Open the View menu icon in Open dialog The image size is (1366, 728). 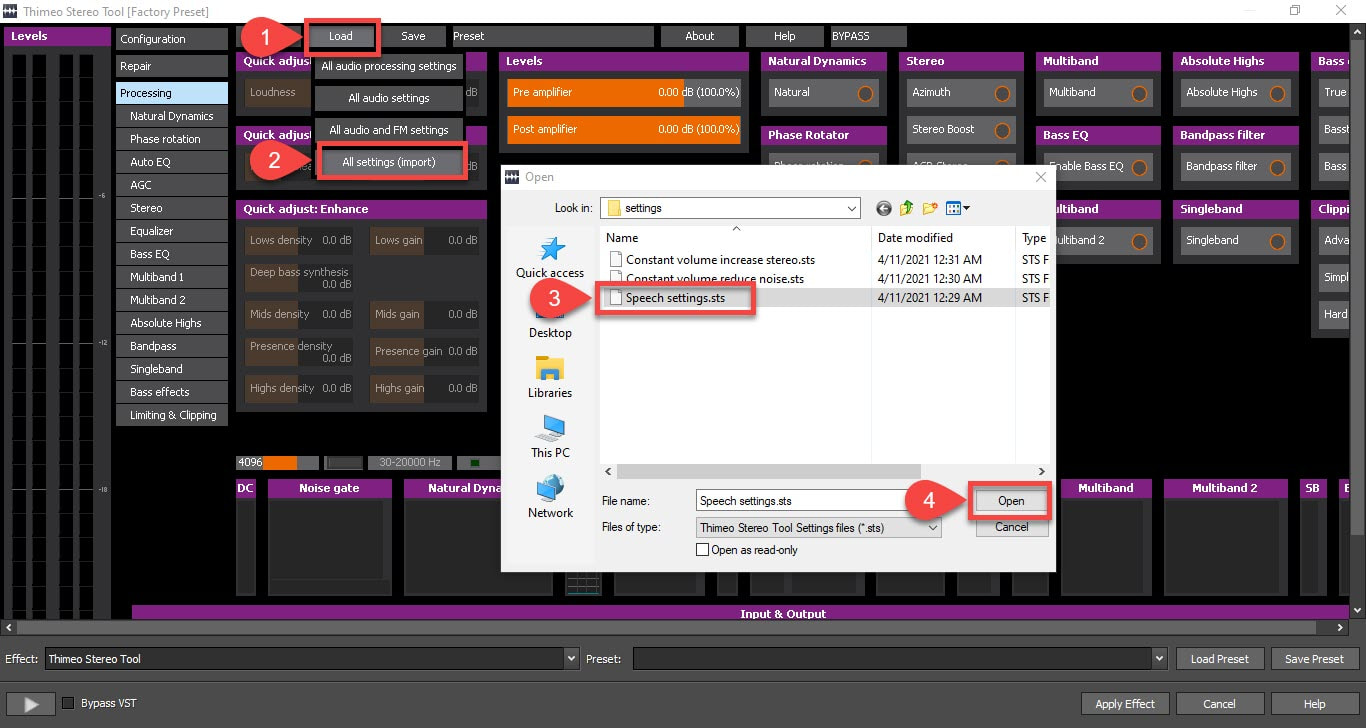click(958, 208)
